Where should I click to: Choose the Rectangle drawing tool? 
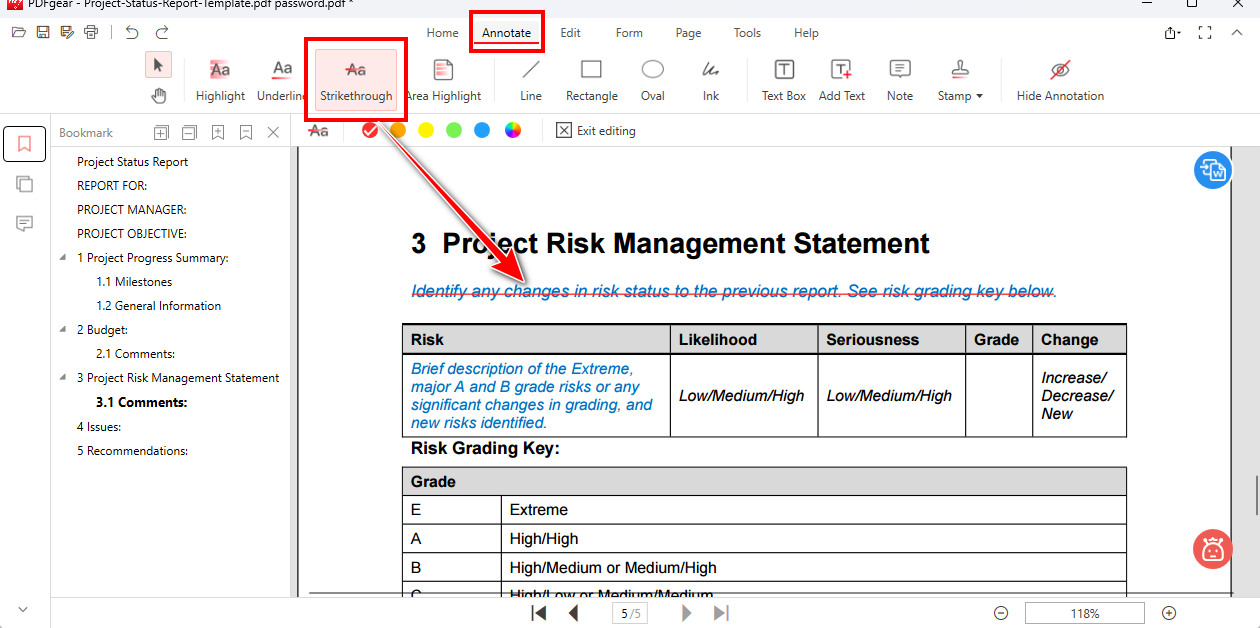pyautogui.click(x=591, y=80)
